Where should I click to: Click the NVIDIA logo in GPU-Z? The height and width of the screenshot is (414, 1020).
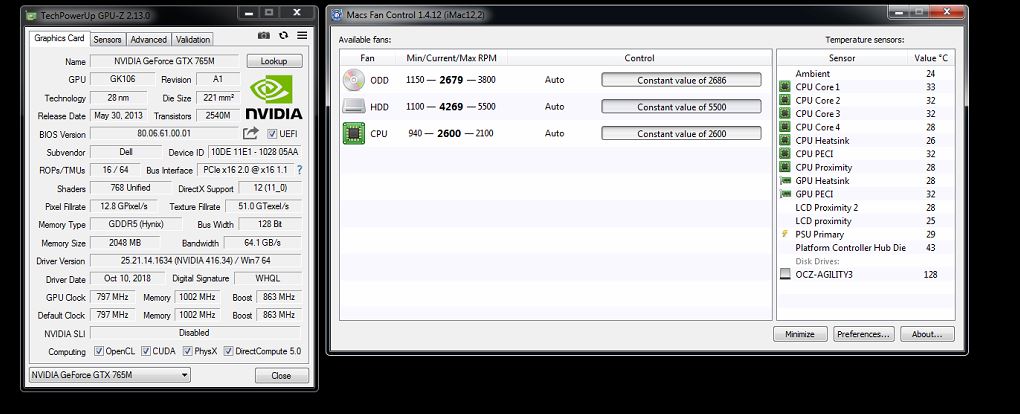pos(274,97)
